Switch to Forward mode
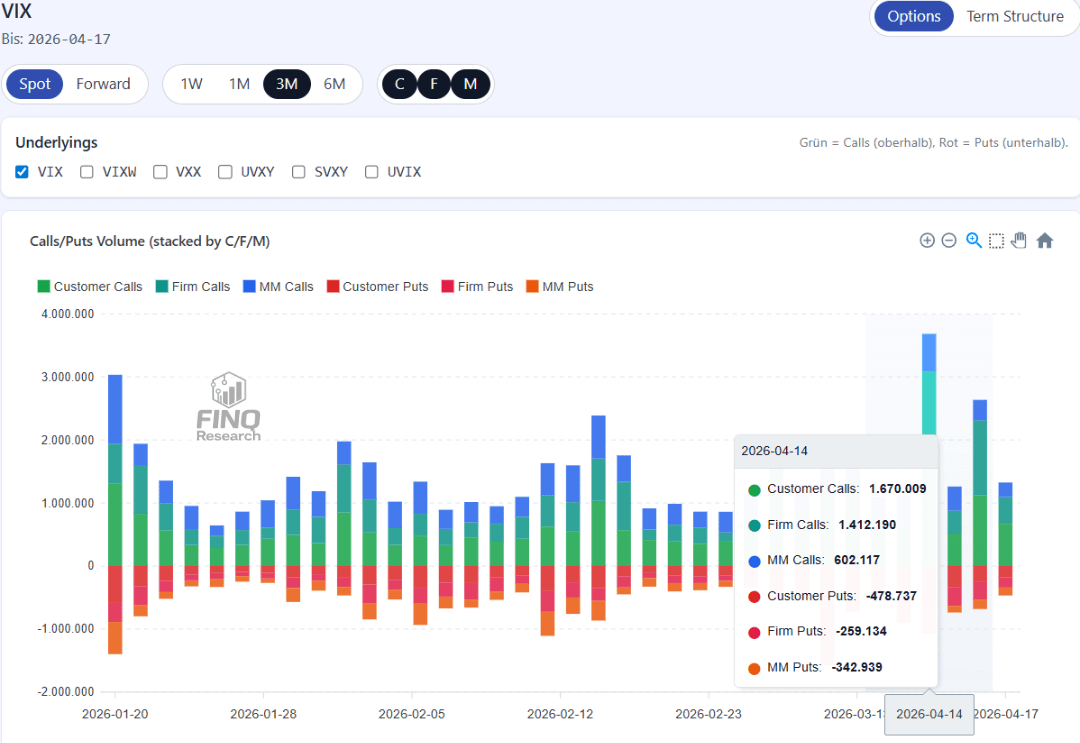 pyautogui.click(x=103, y=84)
